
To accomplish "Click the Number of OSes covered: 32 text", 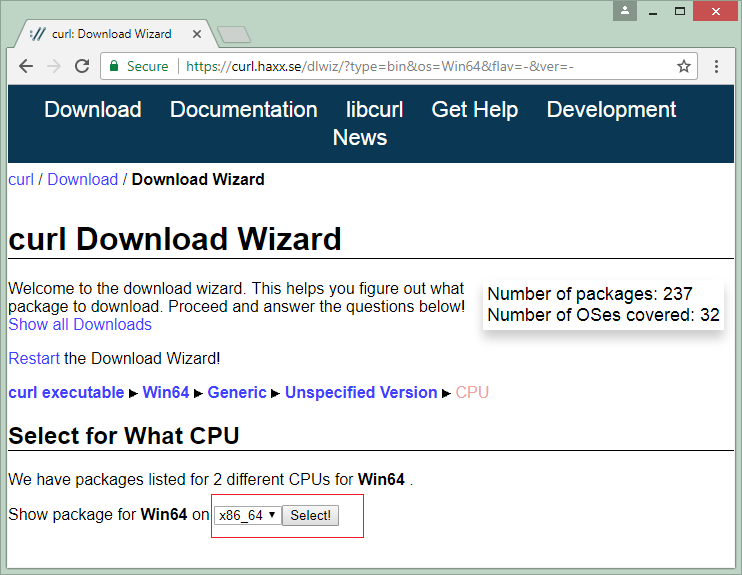I will pyautogui.click(x=603, y=315).
